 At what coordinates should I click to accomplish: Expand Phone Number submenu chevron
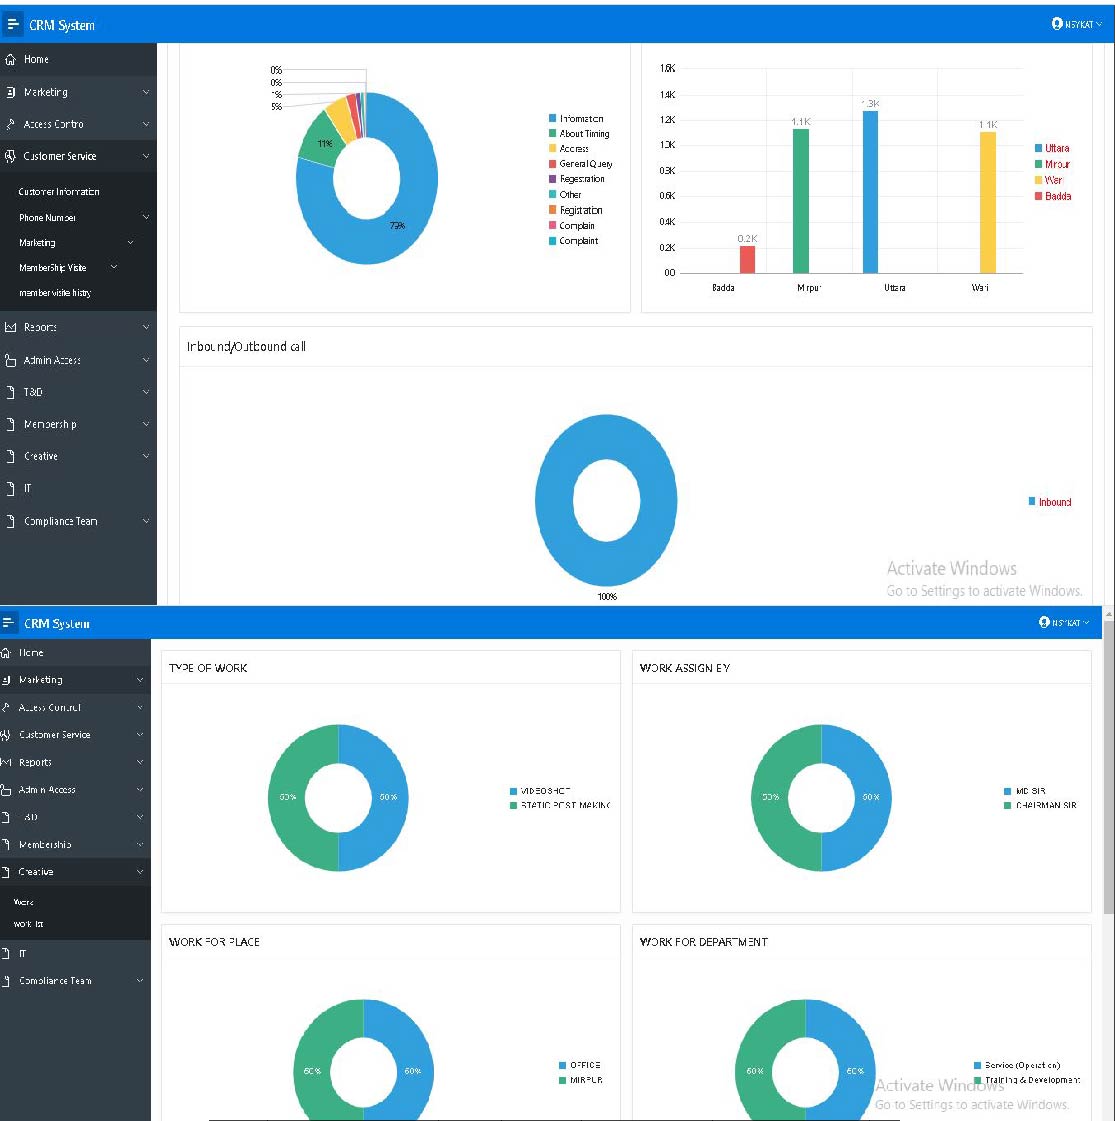tap(146, 217)
